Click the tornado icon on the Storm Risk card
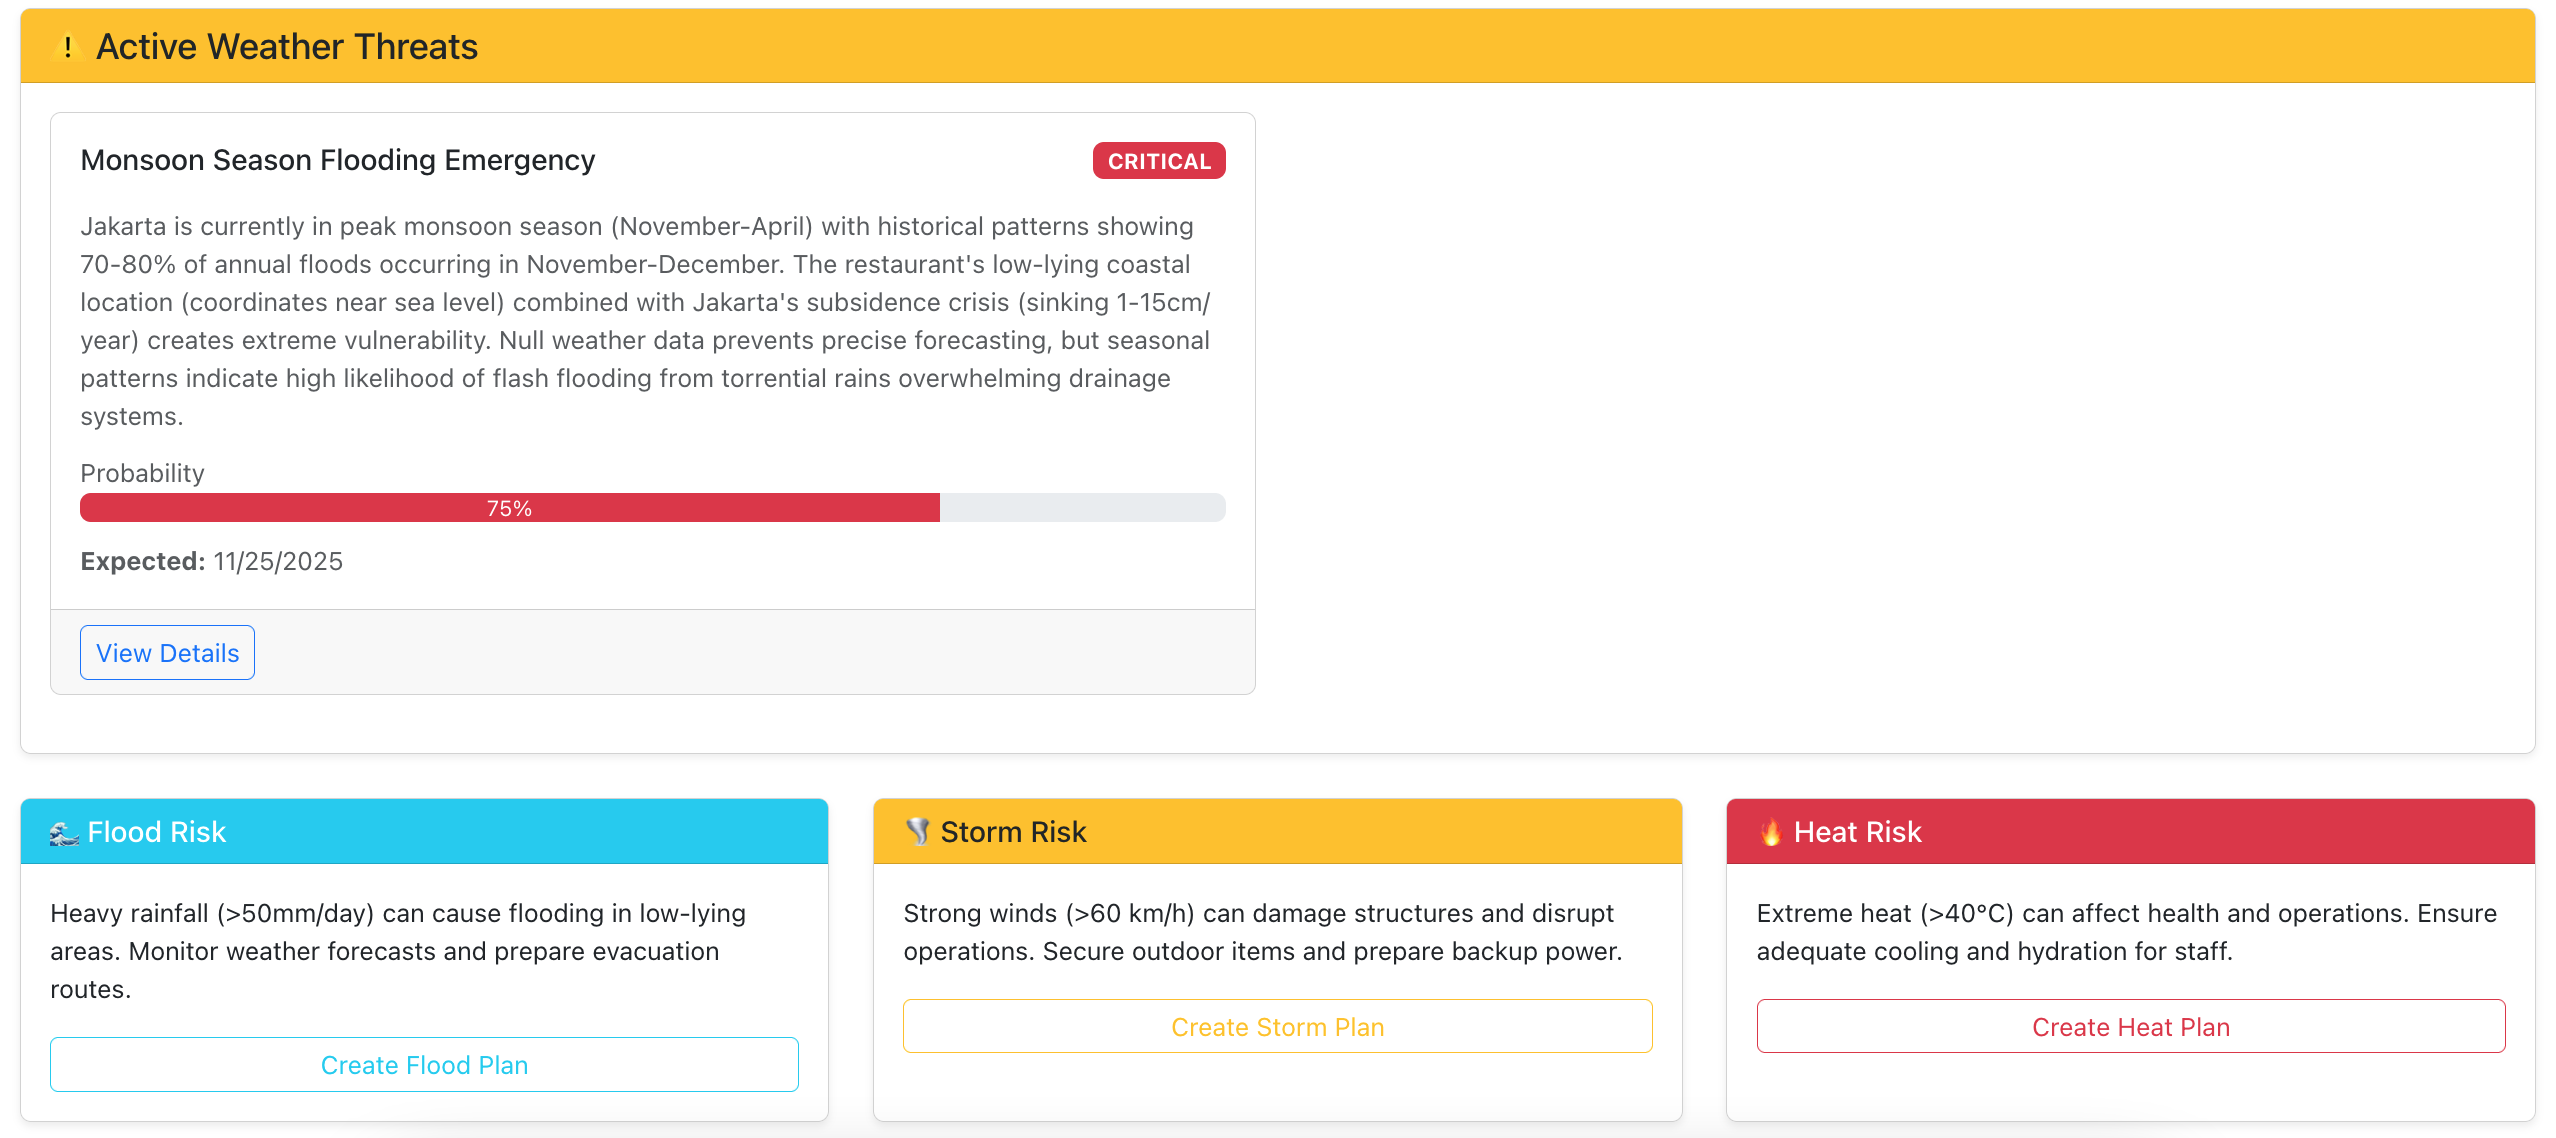 tap(918, 831)
